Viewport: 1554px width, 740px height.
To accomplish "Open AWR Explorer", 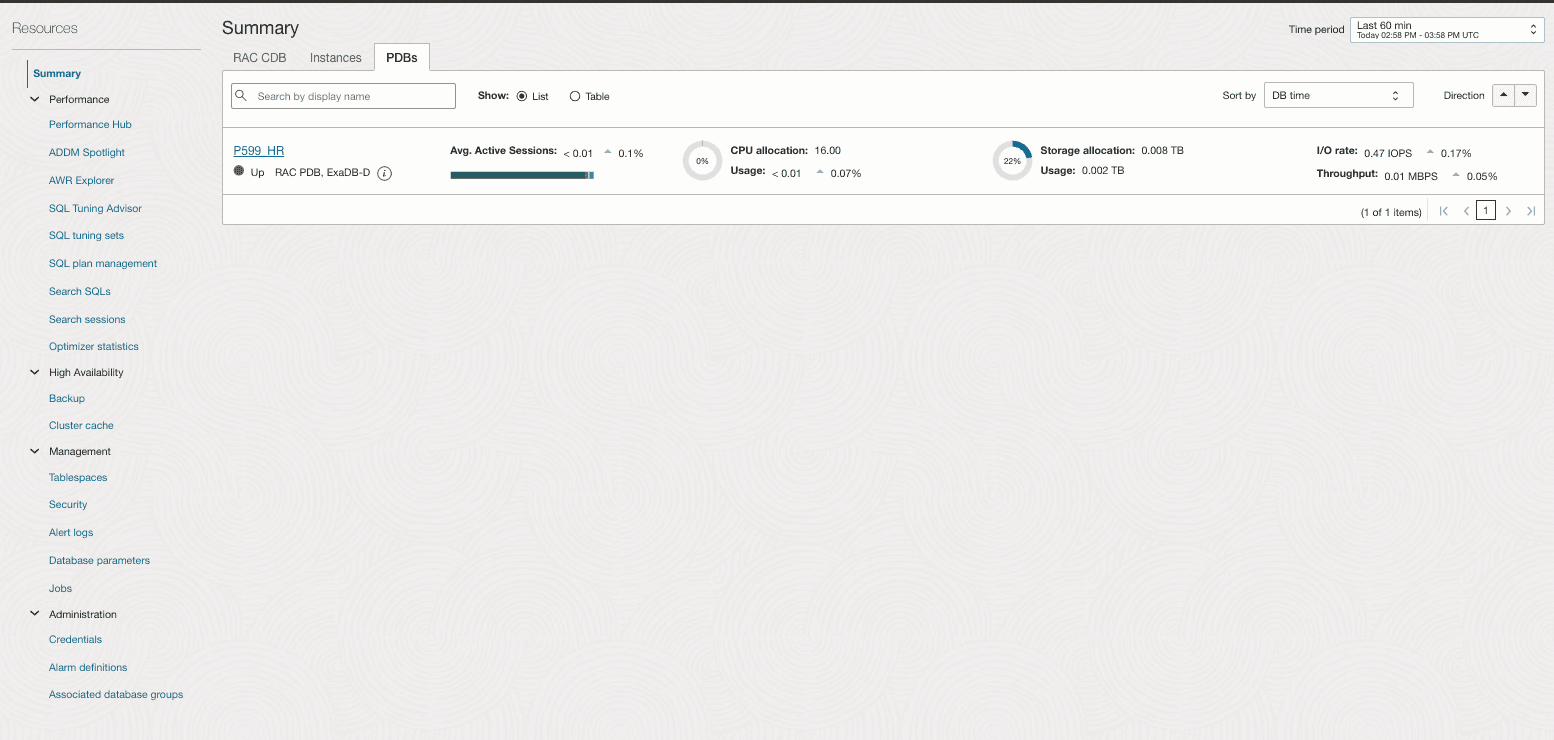I will [x=82, y=181].
